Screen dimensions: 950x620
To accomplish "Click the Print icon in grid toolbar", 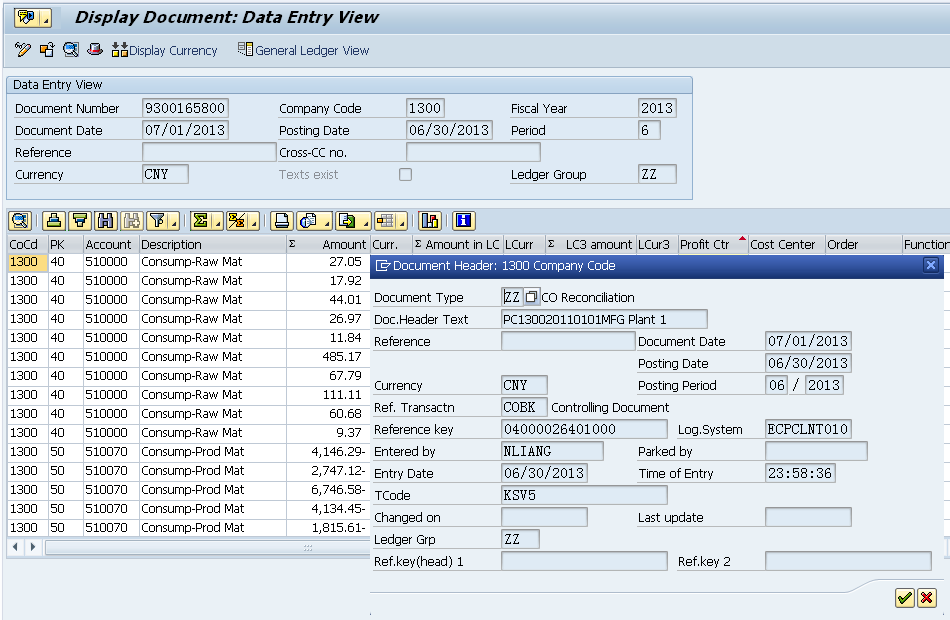I will pyautogui.click(x=282, y=221).
